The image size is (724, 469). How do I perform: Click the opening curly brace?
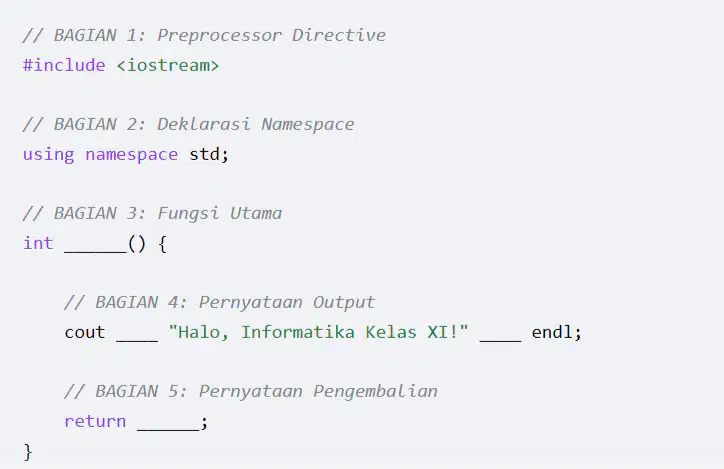[x=163, y=244]
